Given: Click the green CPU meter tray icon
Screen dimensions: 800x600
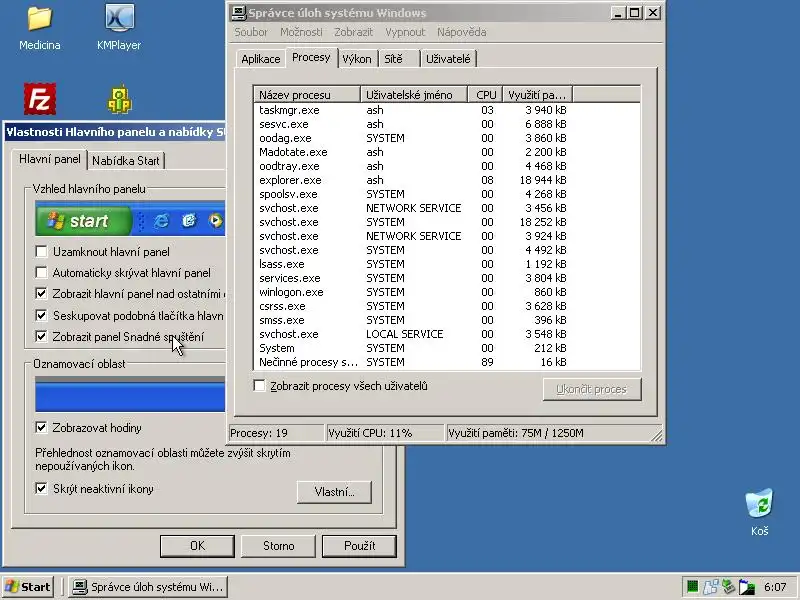Looking at the screenshot, I should (x=692, y=587).
